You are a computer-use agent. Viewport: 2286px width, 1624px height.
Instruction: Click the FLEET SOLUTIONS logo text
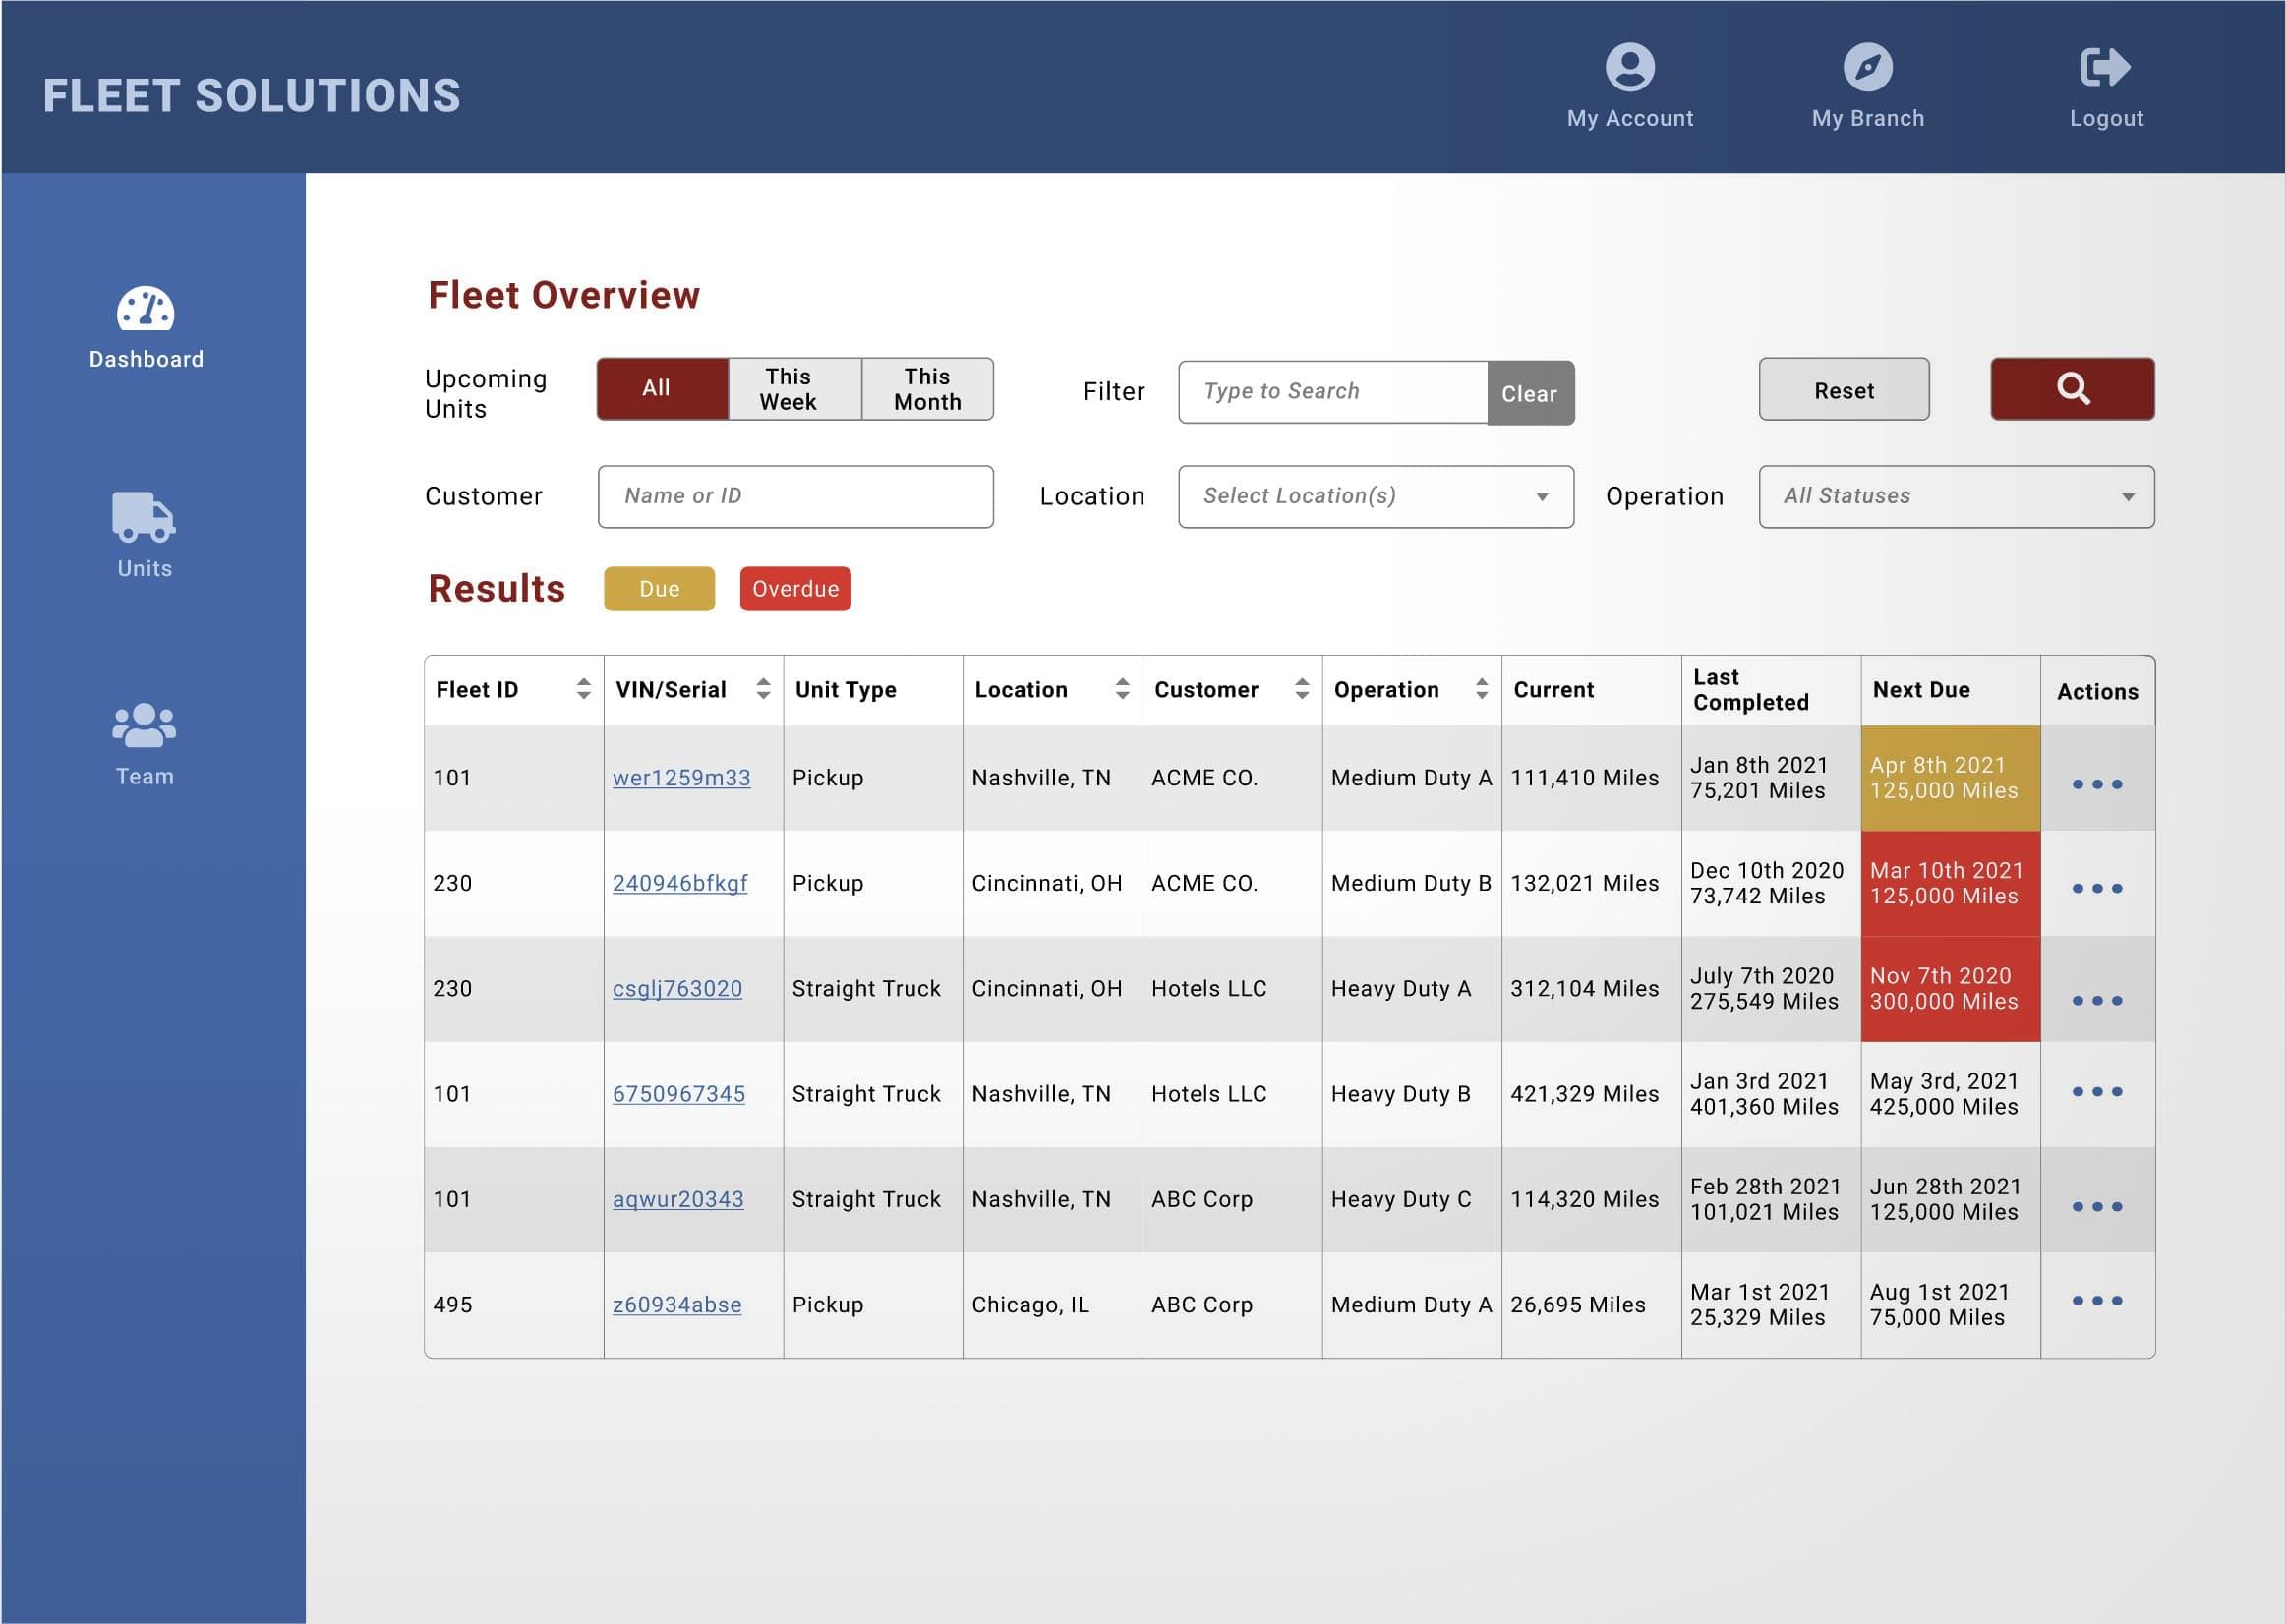coord(252,96)
